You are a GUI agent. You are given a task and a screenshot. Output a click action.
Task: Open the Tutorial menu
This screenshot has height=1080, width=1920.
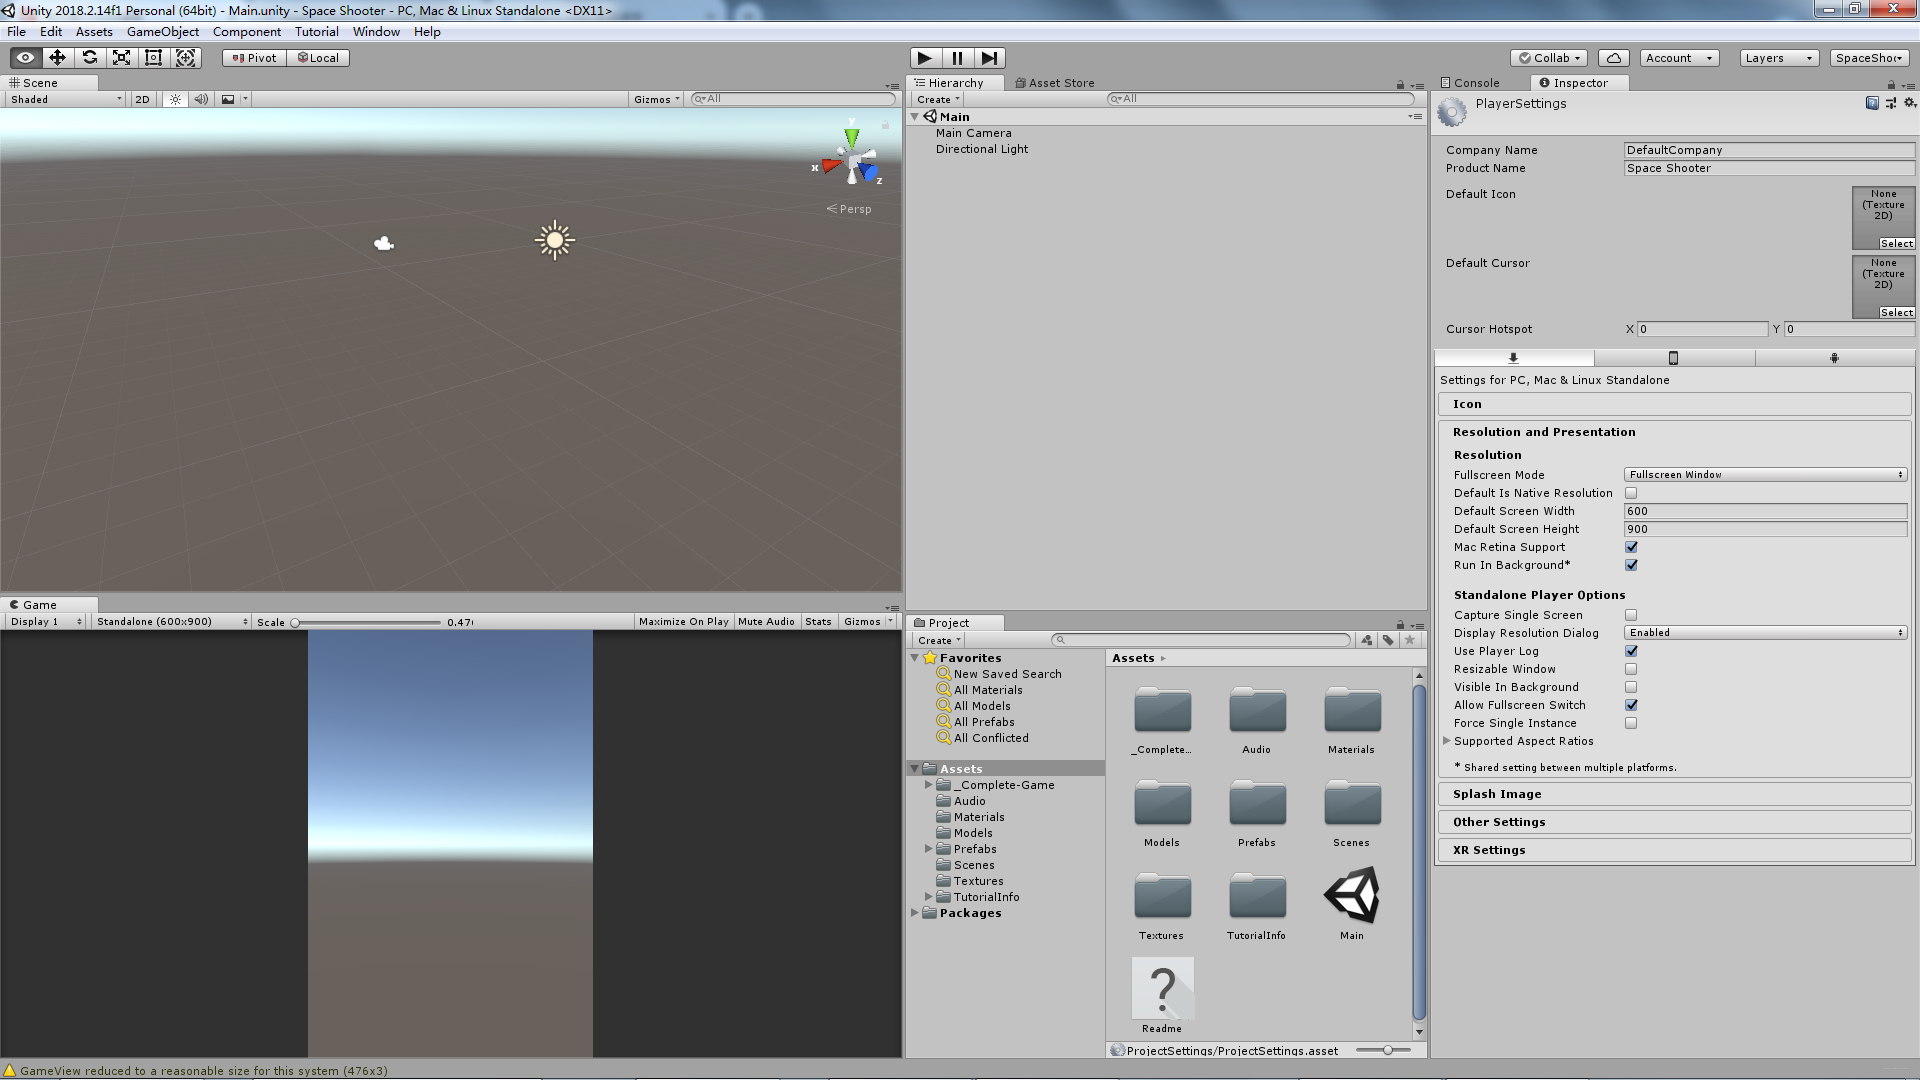click(317, 31)
